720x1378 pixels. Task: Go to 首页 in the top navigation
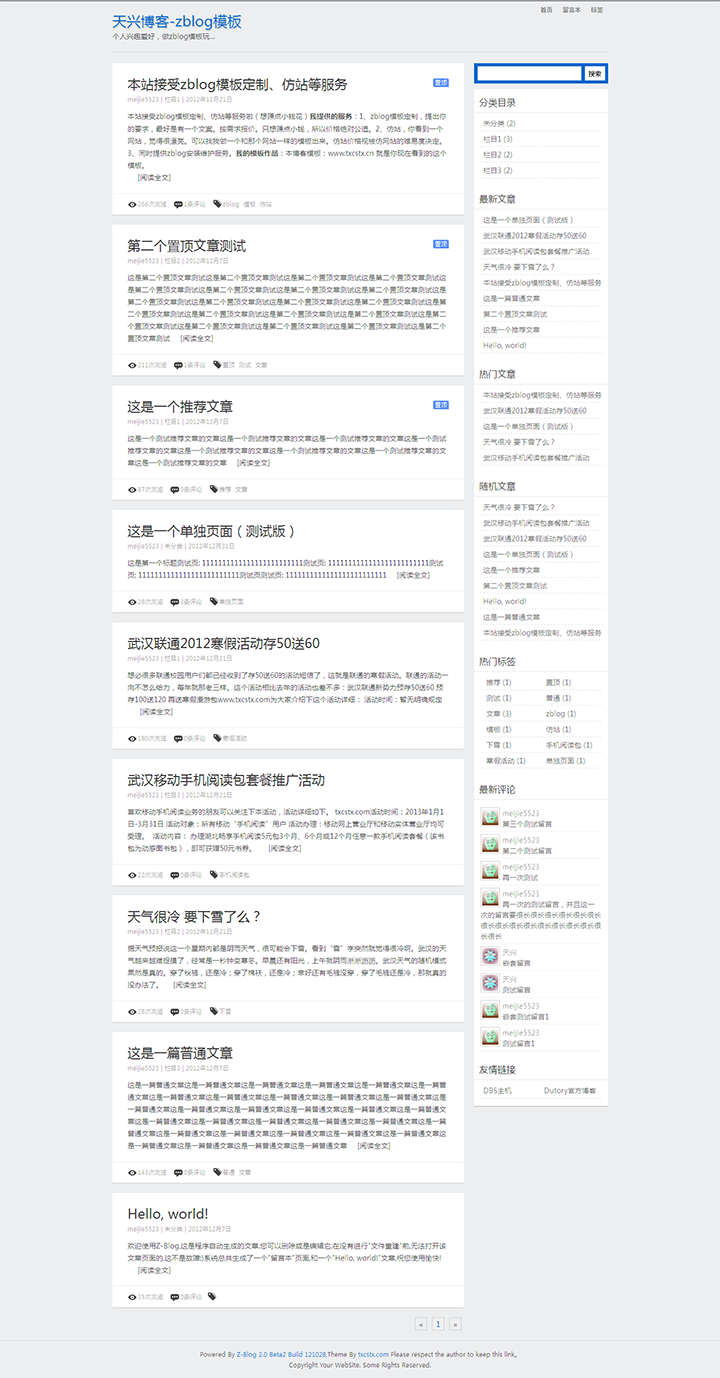tap(546, 9)
